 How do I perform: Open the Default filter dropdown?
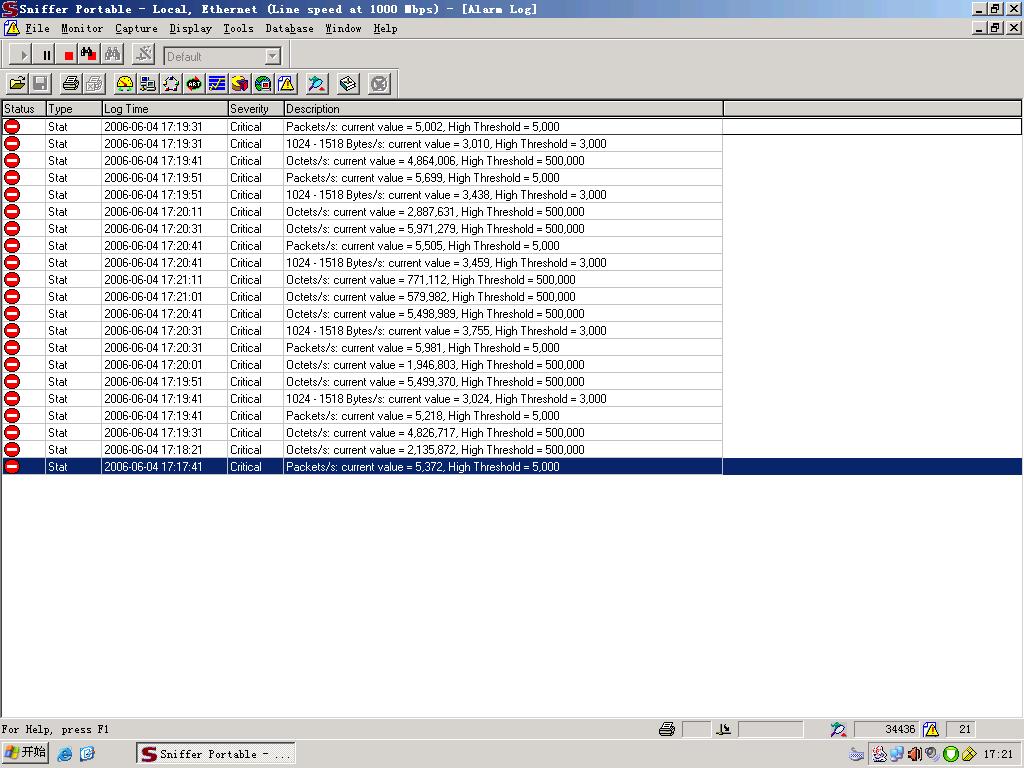273,56
